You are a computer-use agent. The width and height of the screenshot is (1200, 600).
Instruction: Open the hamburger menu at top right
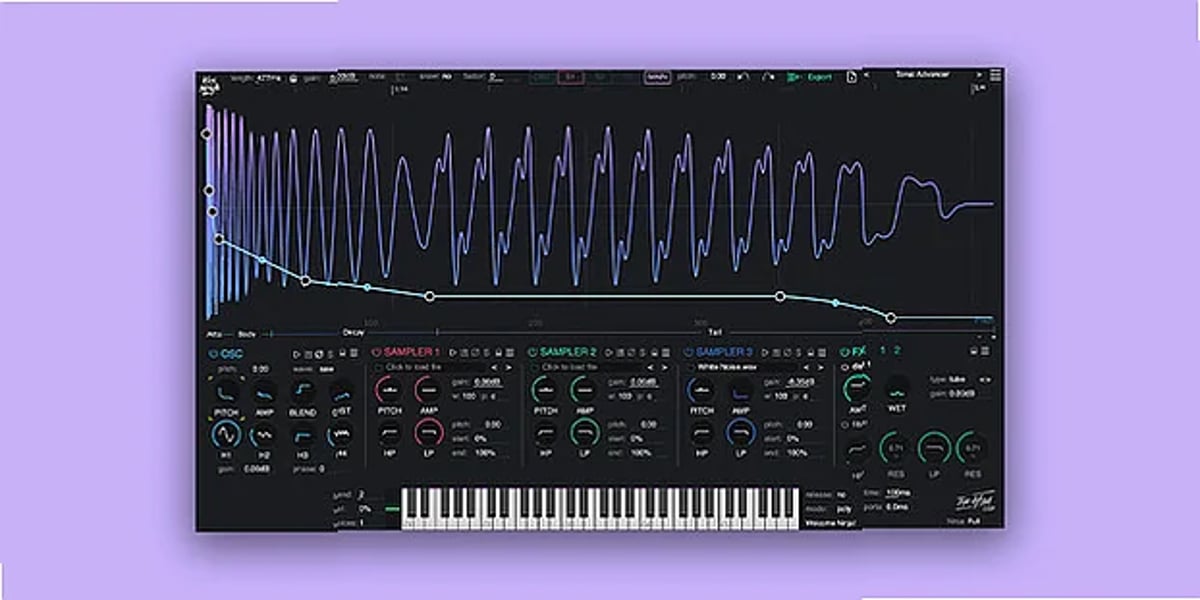point(993,75)
